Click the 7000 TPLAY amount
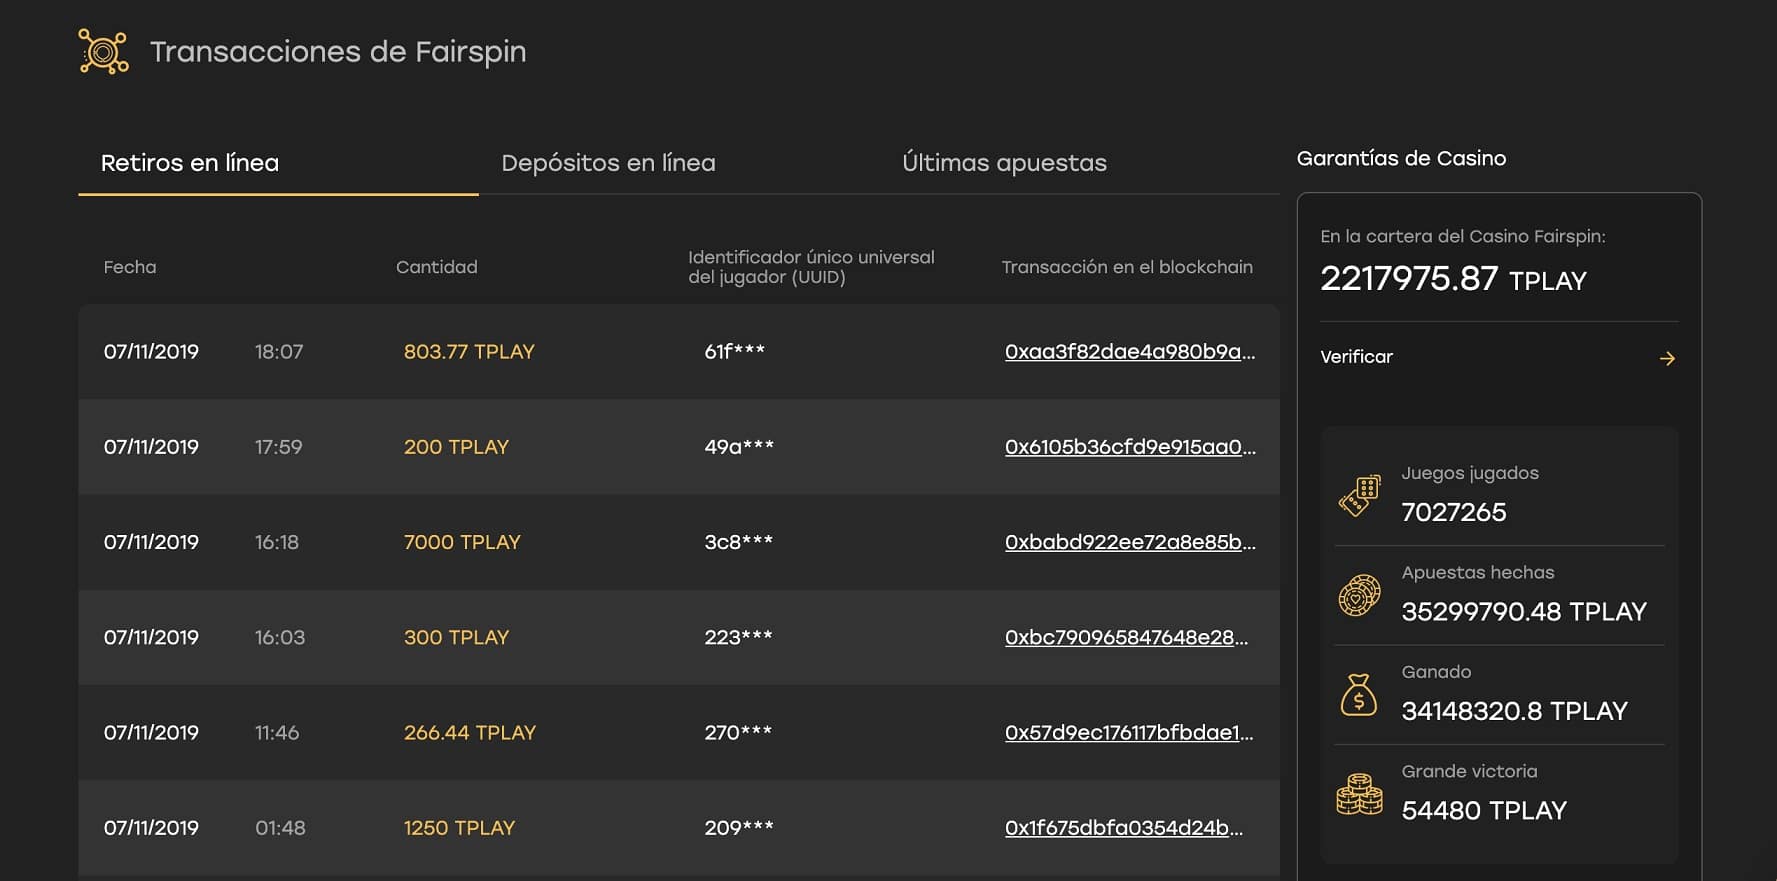 (462, 542)
